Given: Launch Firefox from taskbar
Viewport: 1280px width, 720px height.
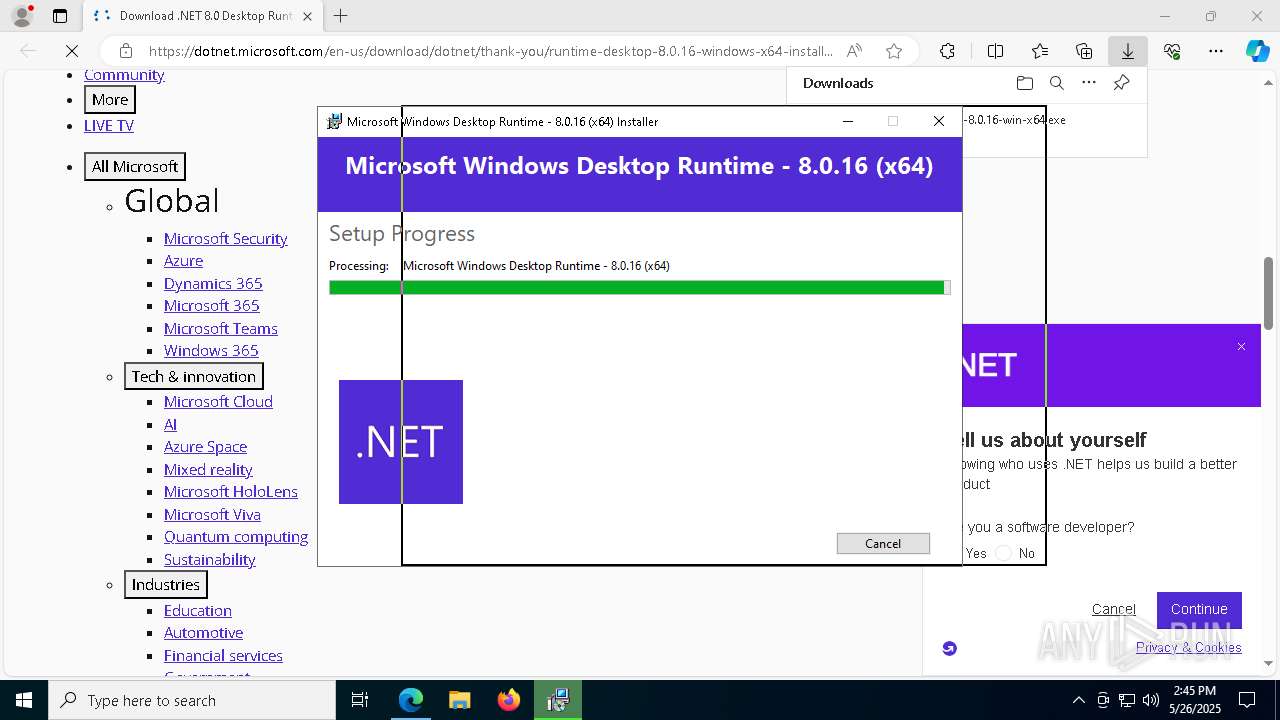Looking at the screenshot, I should click(x=508, y=700).
